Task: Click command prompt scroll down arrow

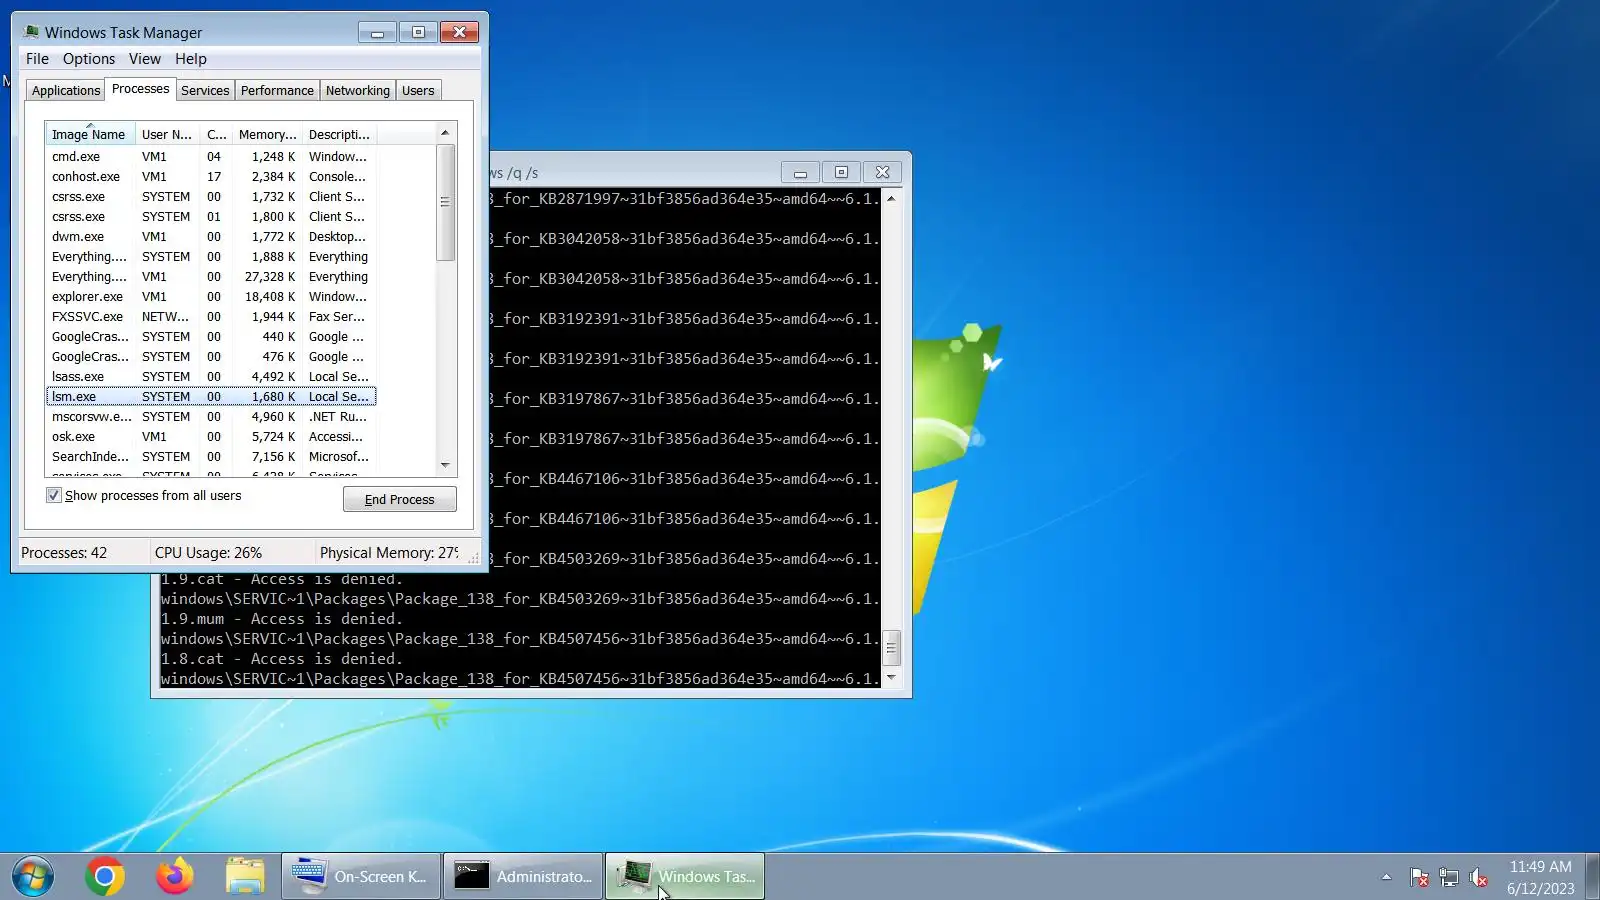Action: coord(891,677)
